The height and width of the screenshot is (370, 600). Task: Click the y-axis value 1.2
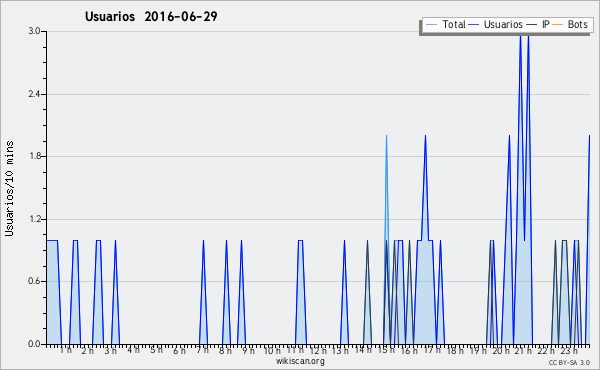coord(34,219)
